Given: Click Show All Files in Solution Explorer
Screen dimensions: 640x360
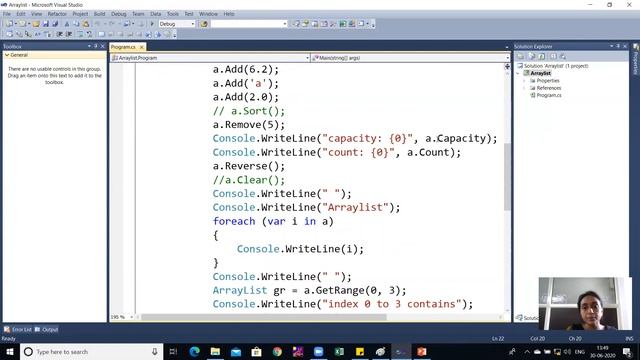Looking at the screenshot, I should [x=531, y=56].
